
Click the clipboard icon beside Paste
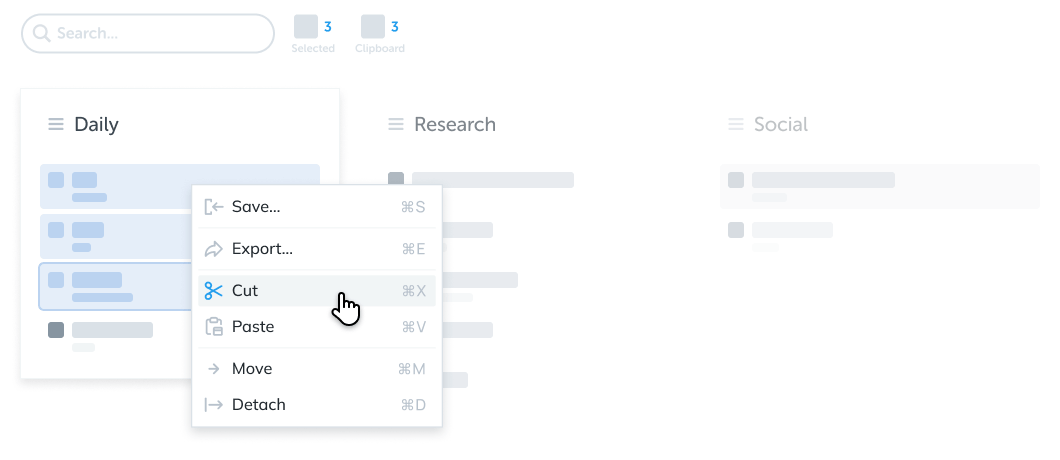(213, 327)
